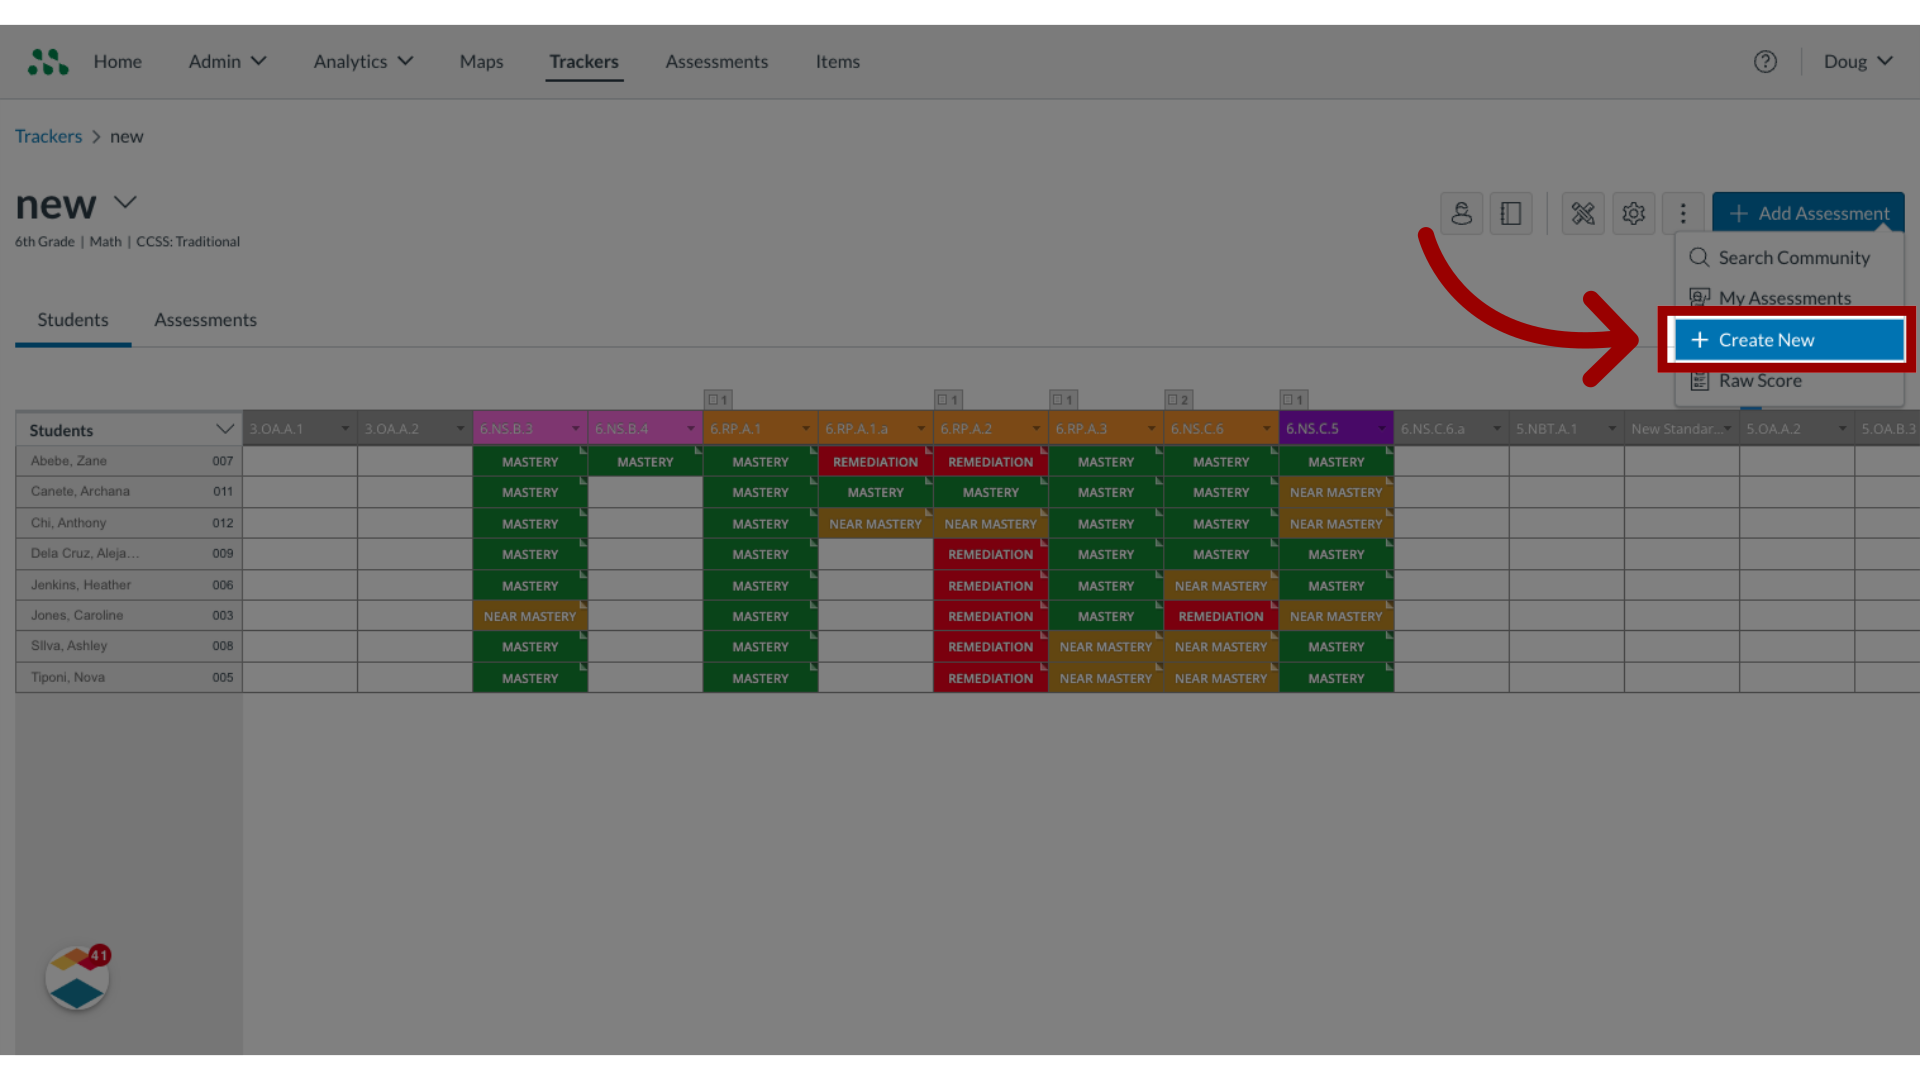Viewport: 1920px width, 1080px height.
Task: Open tracker settings gear icon
Action: (1633, 213)
